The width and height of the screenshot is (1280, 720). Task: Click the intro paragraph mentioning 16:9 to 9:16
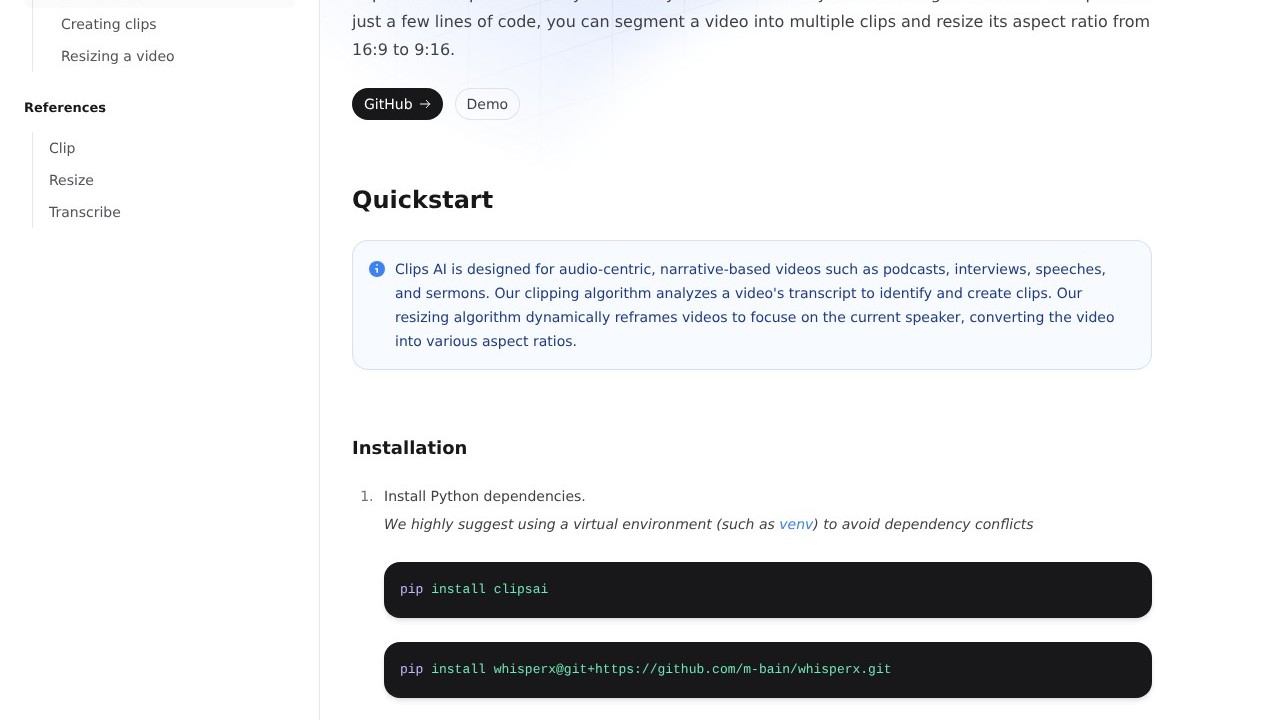750,35
